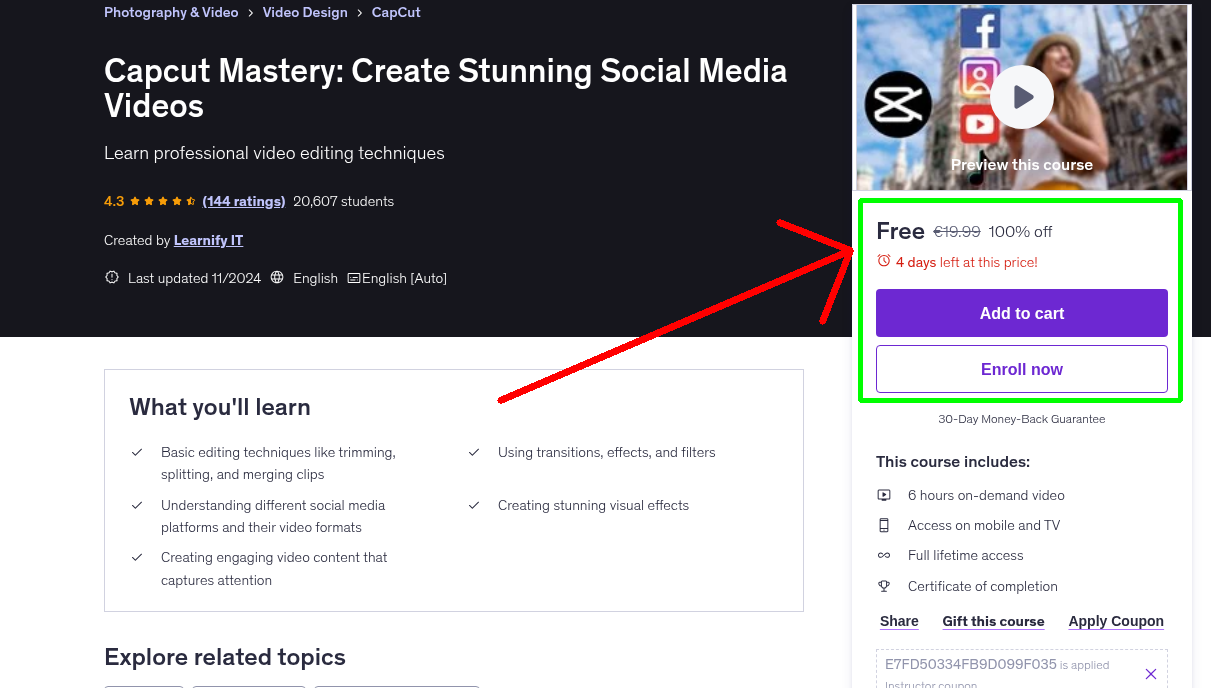Viewport: 1211px width, 688px height.
Task: Click Gift this course
Action: point(993,621)
